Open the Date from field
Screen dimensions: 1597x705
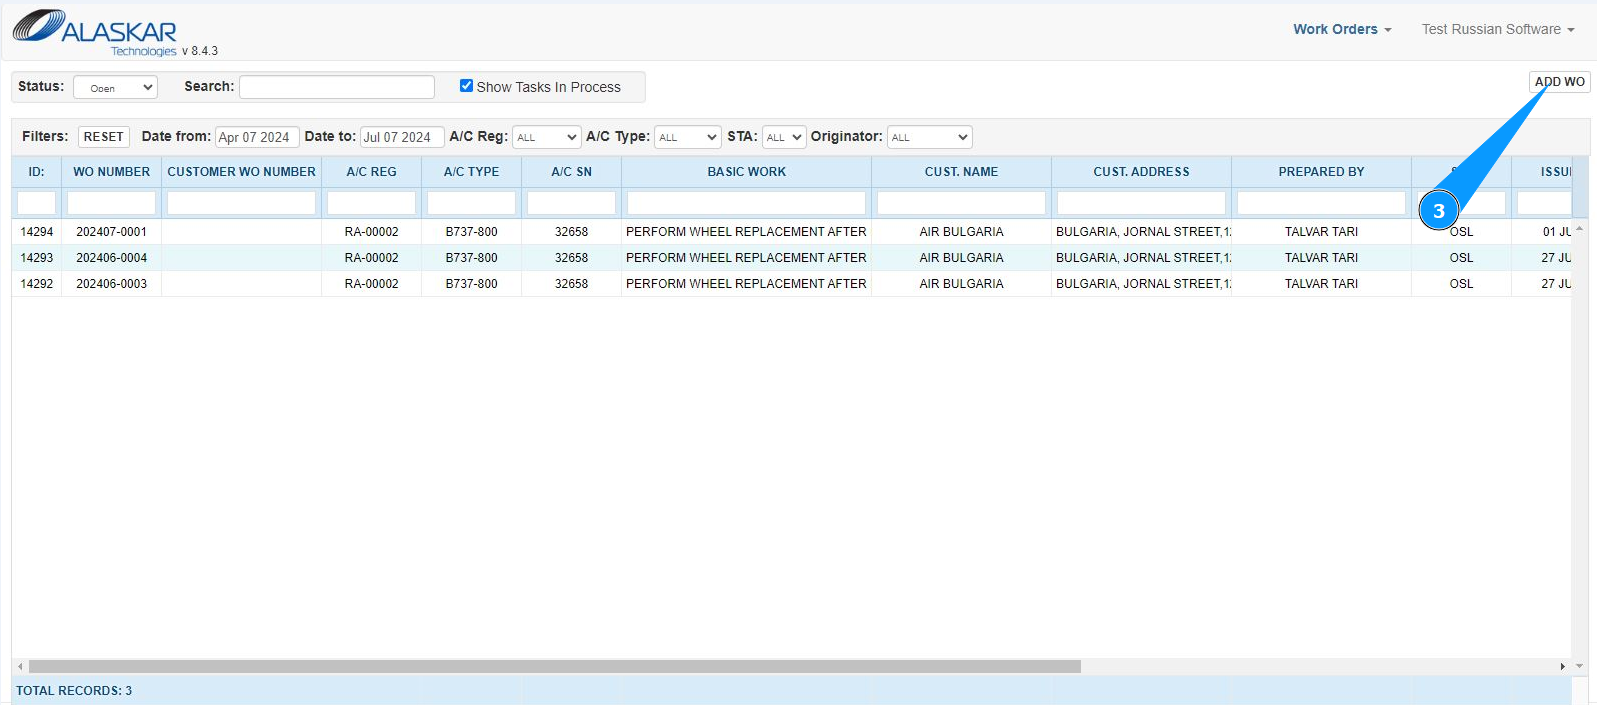257,137
